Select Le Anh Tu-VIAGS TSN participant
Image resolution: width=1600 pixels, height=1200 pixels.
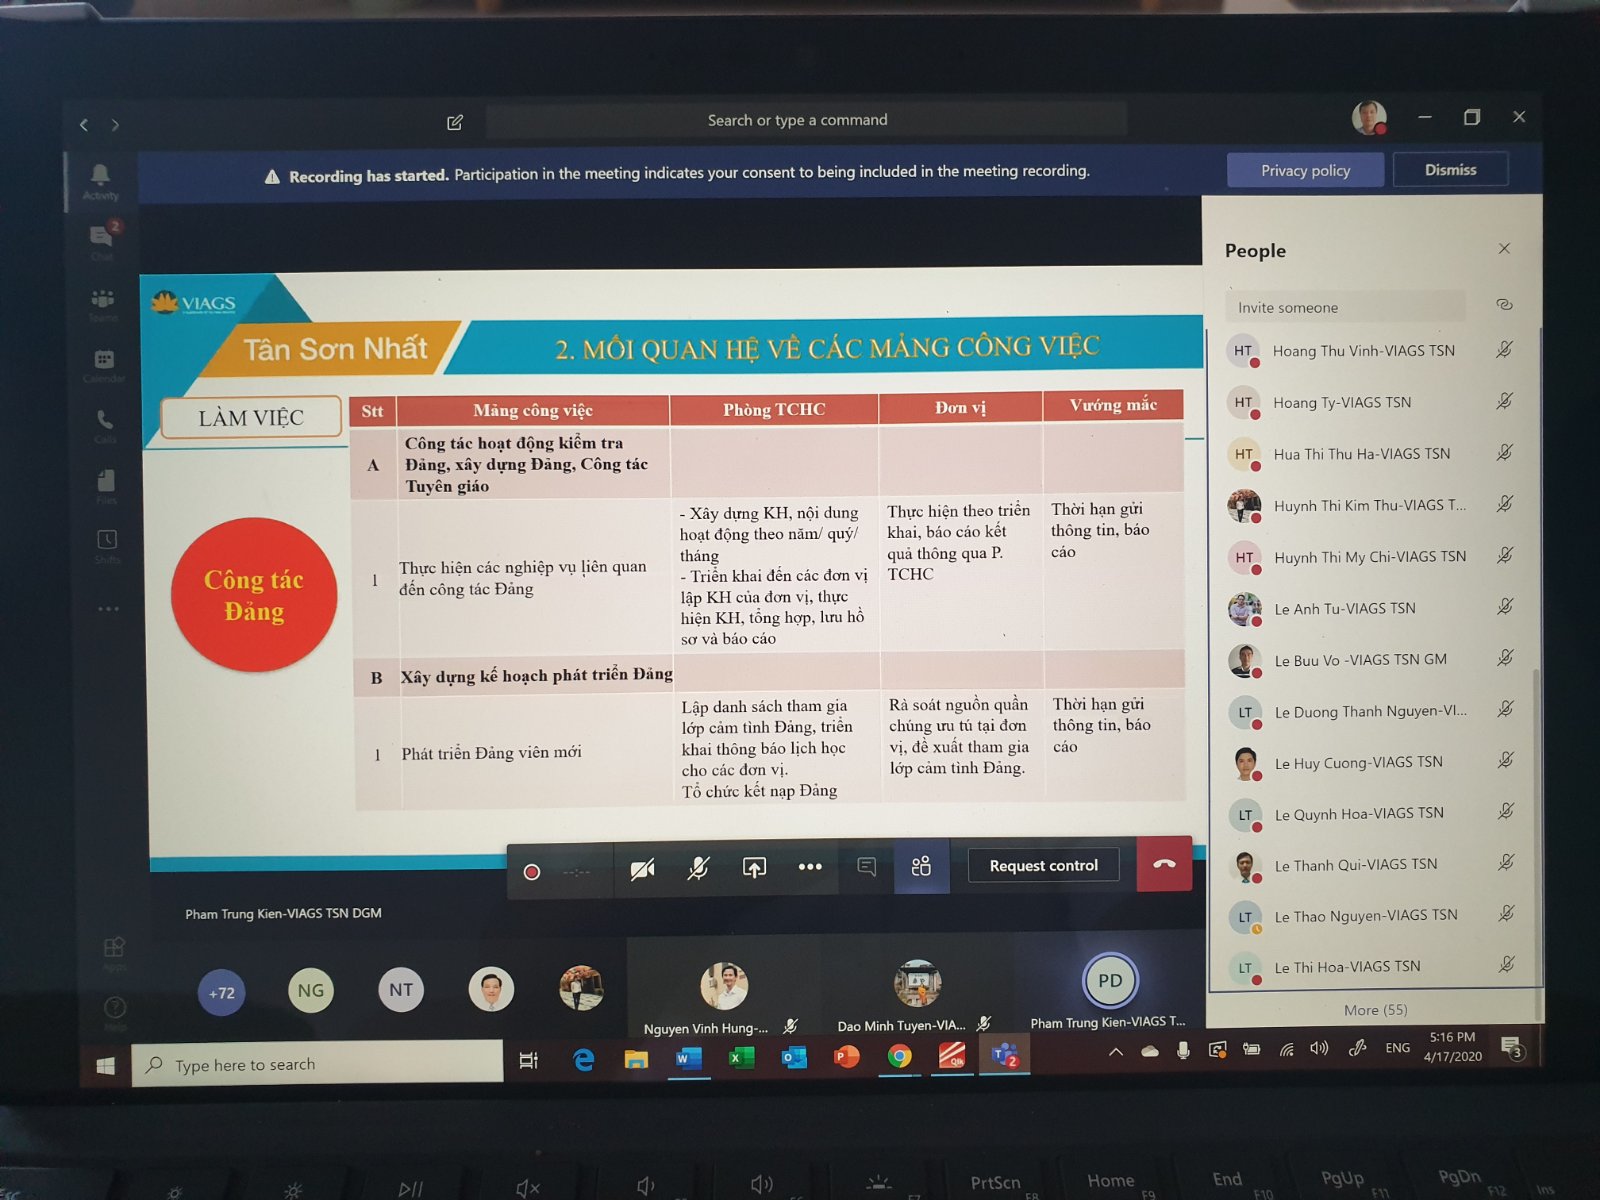tap(1372, 608)
